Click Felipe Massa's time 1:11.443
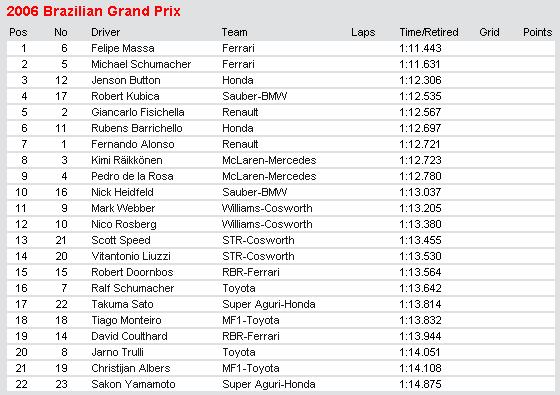This screenshot has width=560, height=395. pos(420,48)
